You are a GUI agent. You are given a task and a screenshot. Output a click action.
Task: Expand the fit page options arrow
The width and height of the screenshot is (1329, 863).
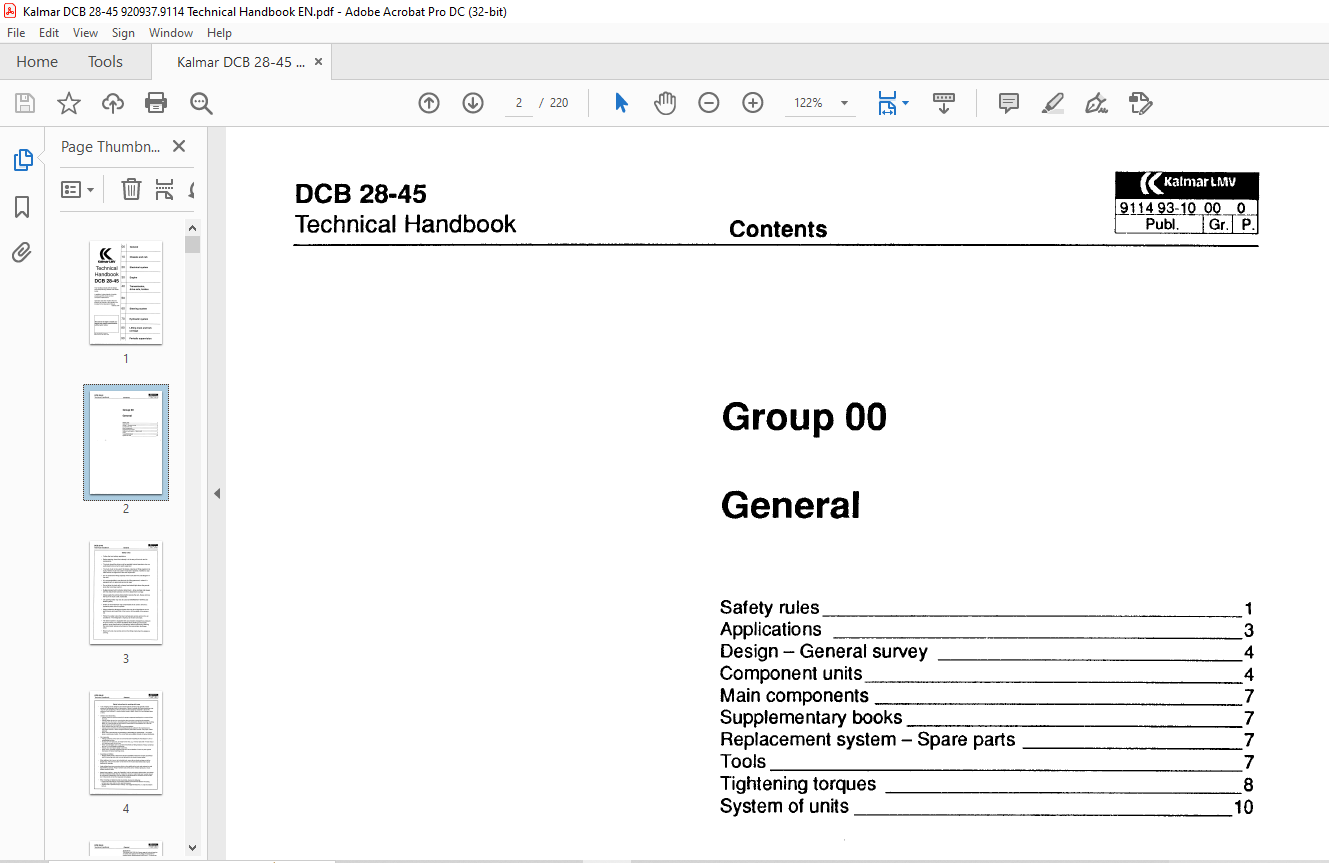905,103
